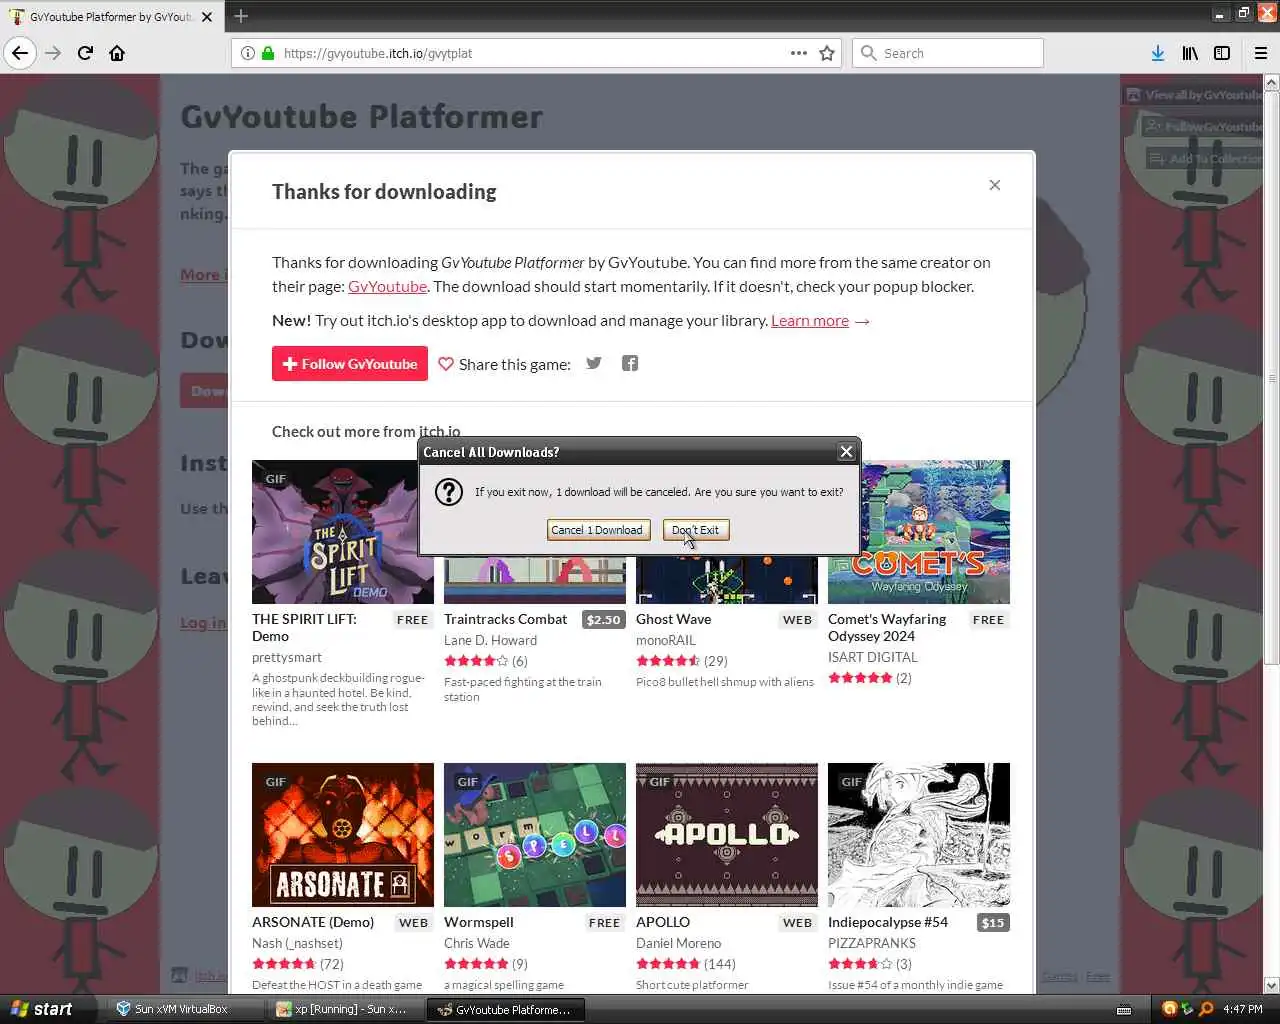The height and width of the screenshot is (1024, 1280).
Task: Share the game on Facebook
Action: (x=630, y=363)
